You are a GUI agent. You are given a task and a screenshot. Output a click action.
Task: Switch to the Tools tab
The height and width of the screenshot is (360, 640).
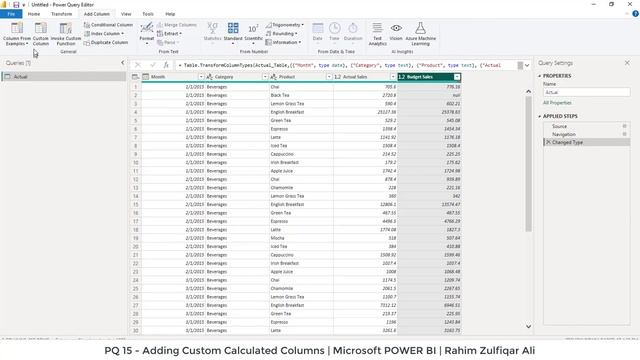(148, 14)
